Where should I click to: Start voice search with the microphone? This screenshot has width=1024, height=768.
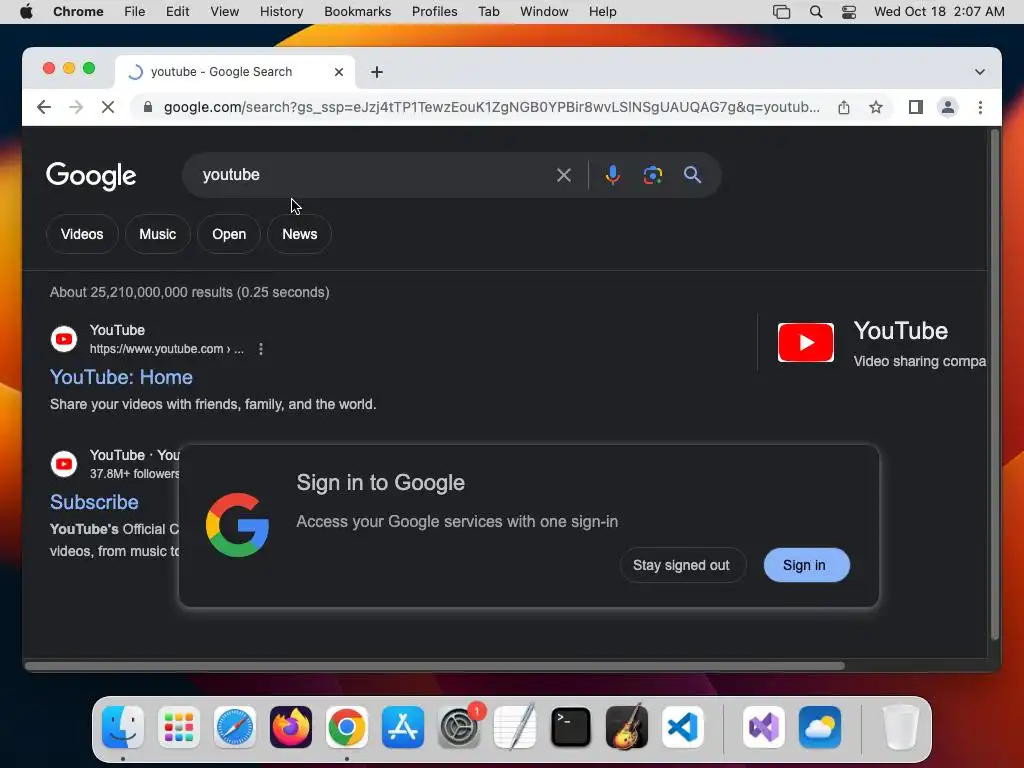pos(612,175)
